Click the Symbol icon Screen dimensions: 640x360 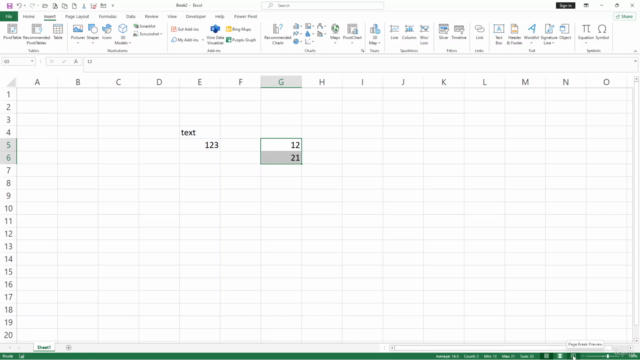[x=602, y=32]
